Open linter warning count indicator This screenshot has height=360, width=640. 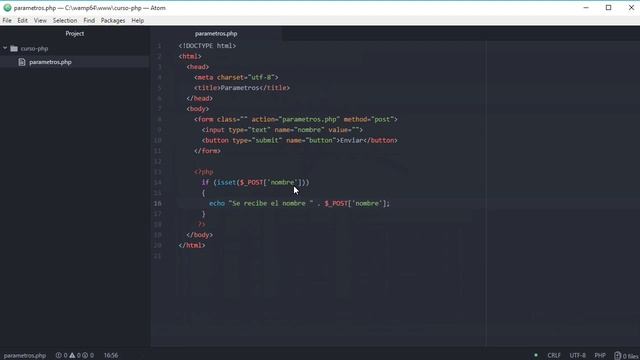tap(75, 356)
